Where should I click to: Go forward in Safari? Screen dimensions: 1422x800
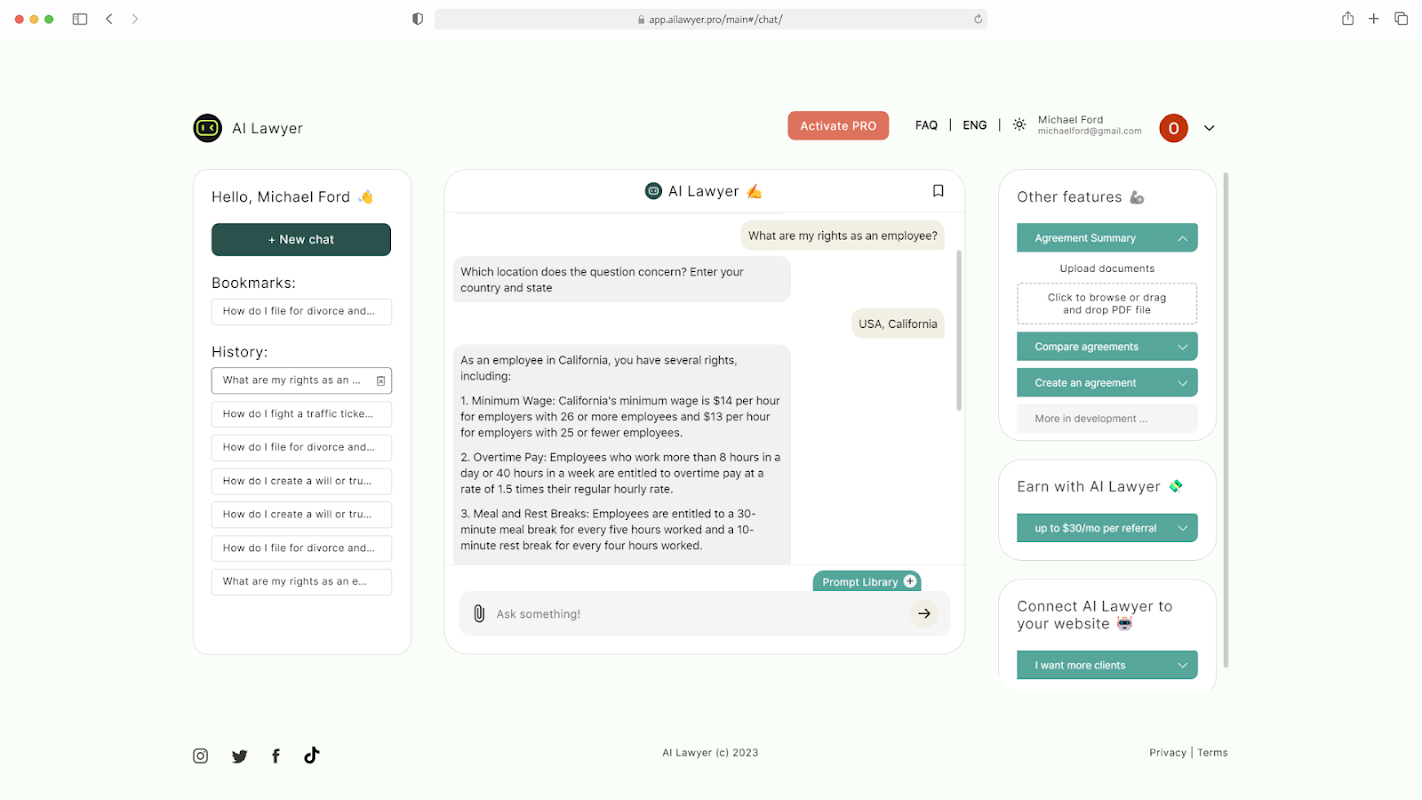point(135,19)
